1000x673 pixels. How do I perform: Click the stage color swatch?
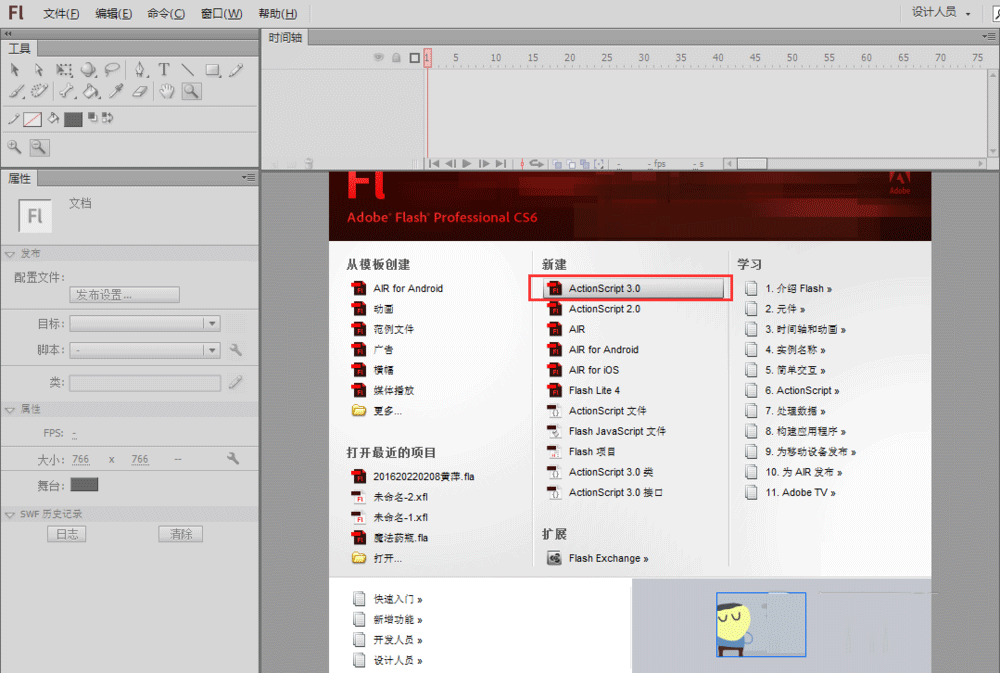84,485
